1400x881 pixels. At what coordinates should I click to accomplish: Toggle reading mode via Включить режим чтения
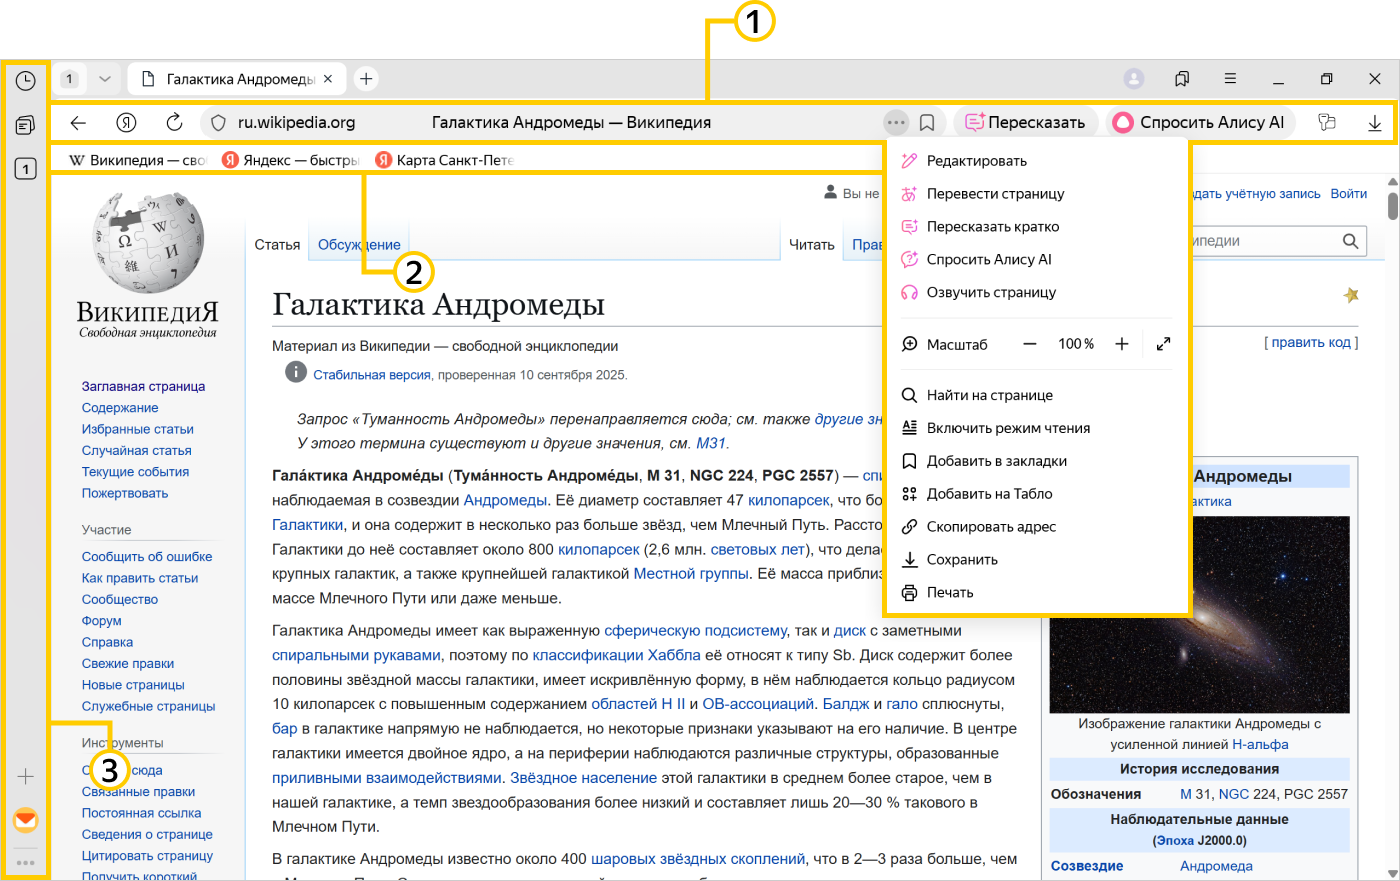1008,428
